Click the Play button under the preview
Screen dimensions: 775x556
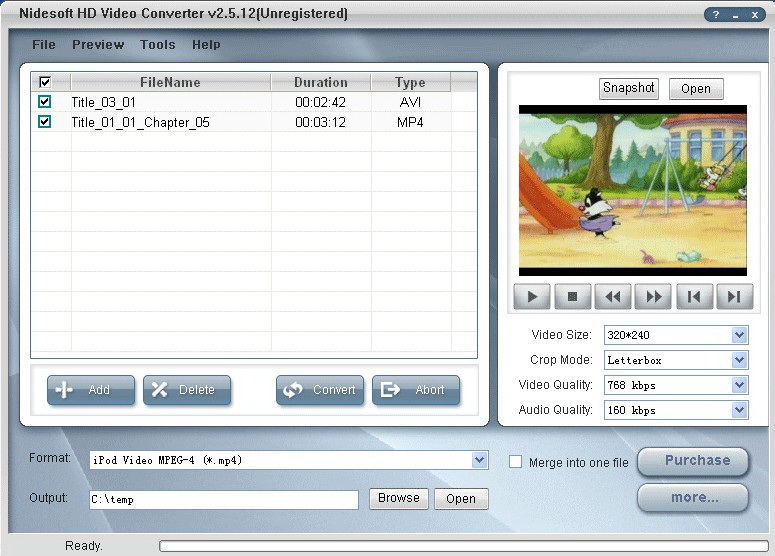(x=532, y=297)
